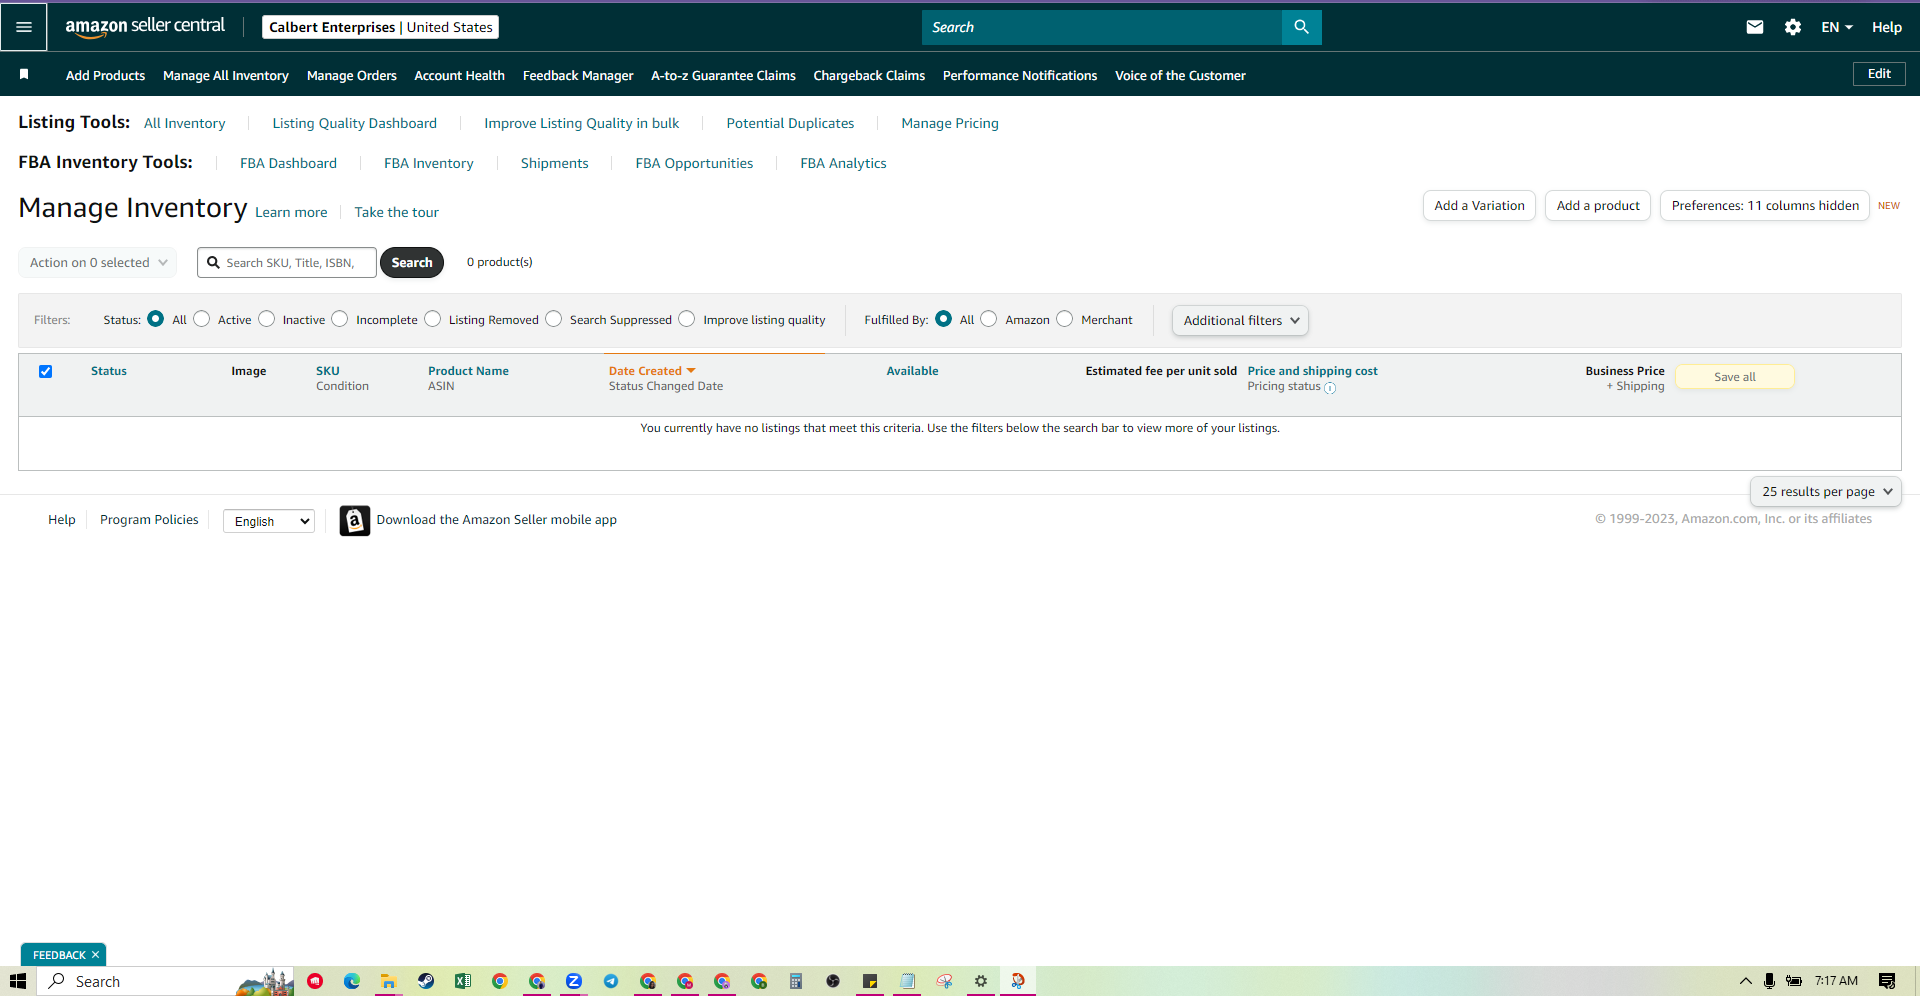
Task: Click the bookmark icon beside Add Products
Action: (x=24, y=74)
